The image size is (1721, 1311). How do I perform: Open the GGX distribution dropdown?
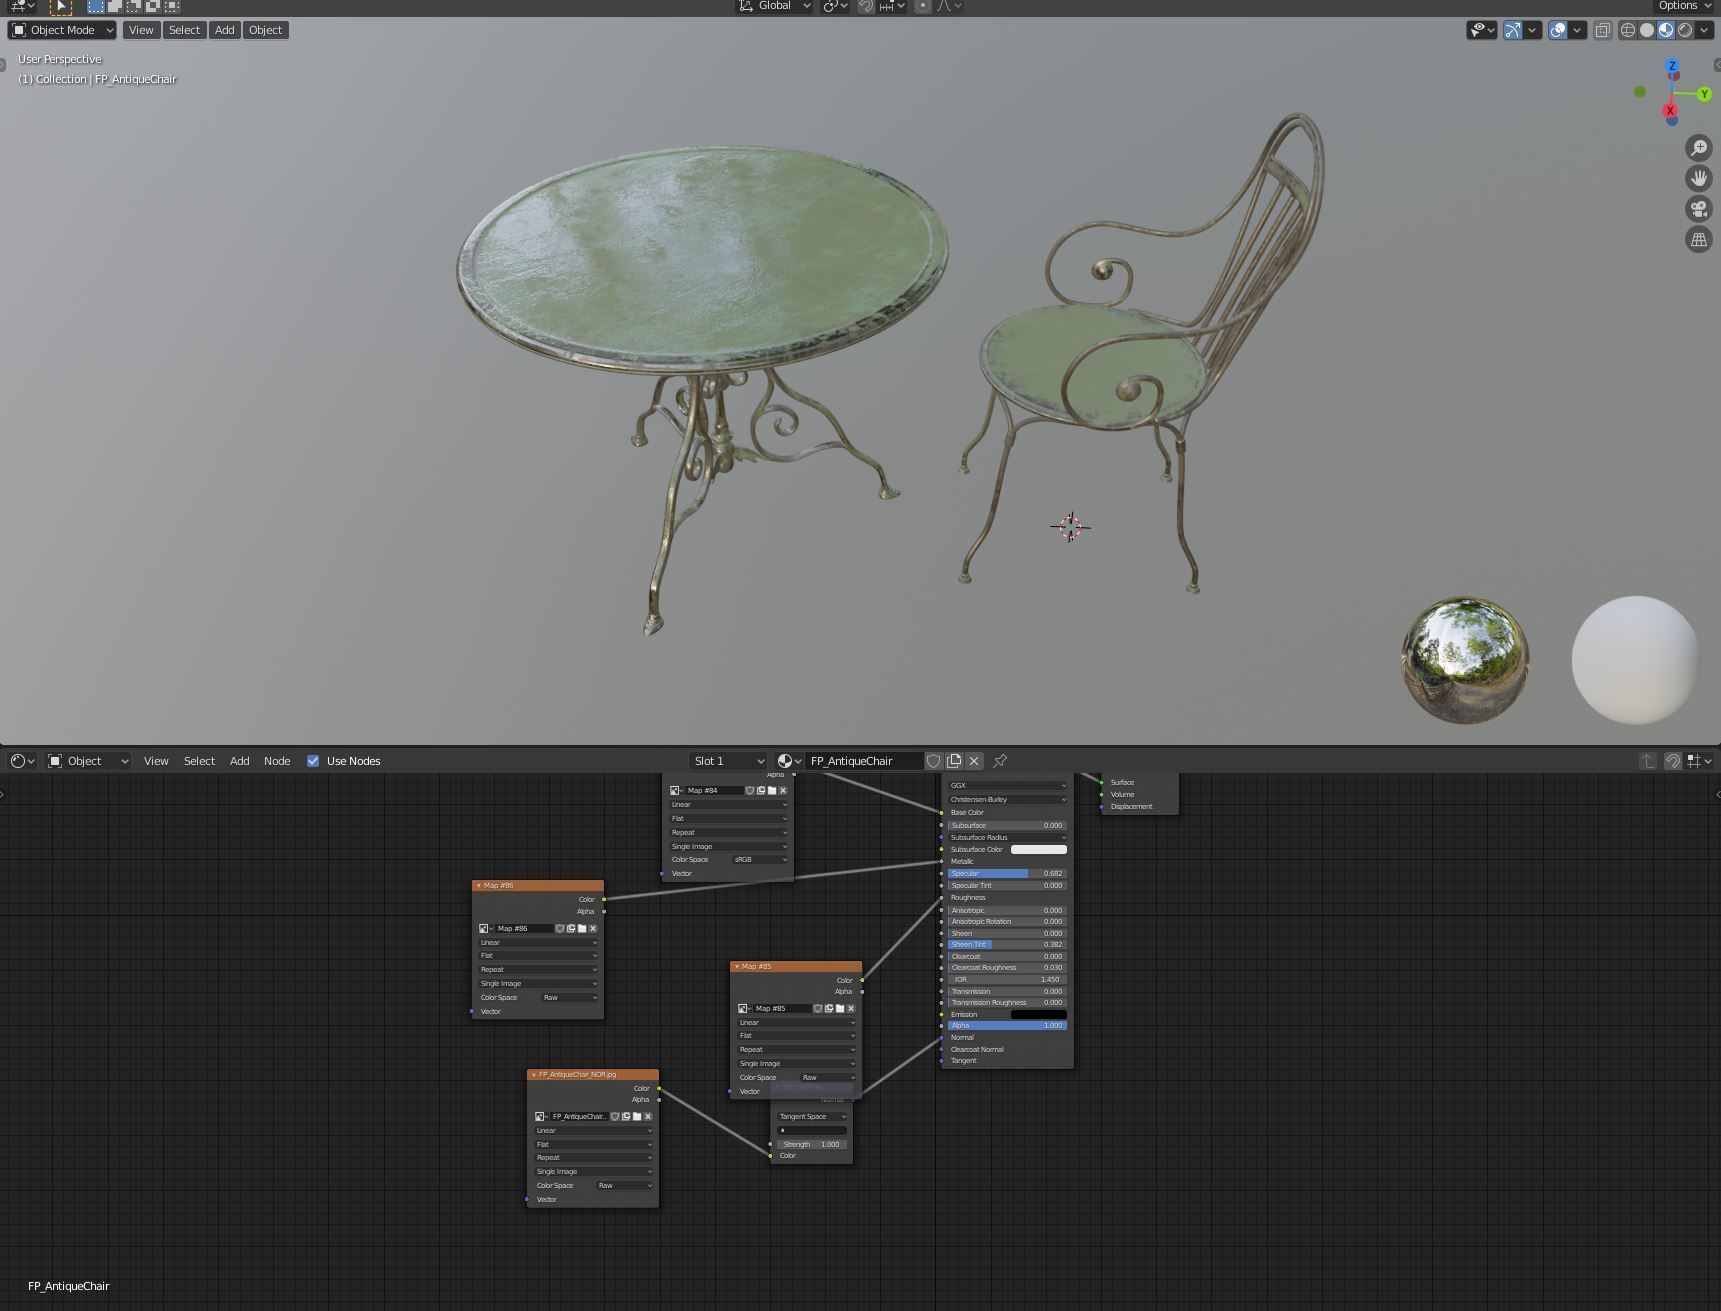(1007, 786)
